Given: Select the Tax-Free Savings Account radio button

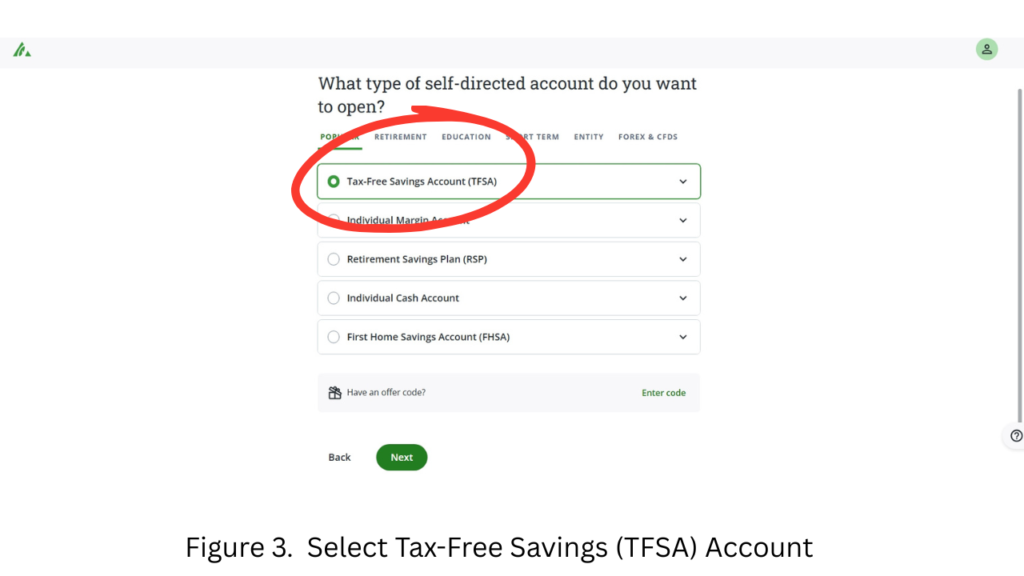Looking at the screenshot, I should [332, 181].
